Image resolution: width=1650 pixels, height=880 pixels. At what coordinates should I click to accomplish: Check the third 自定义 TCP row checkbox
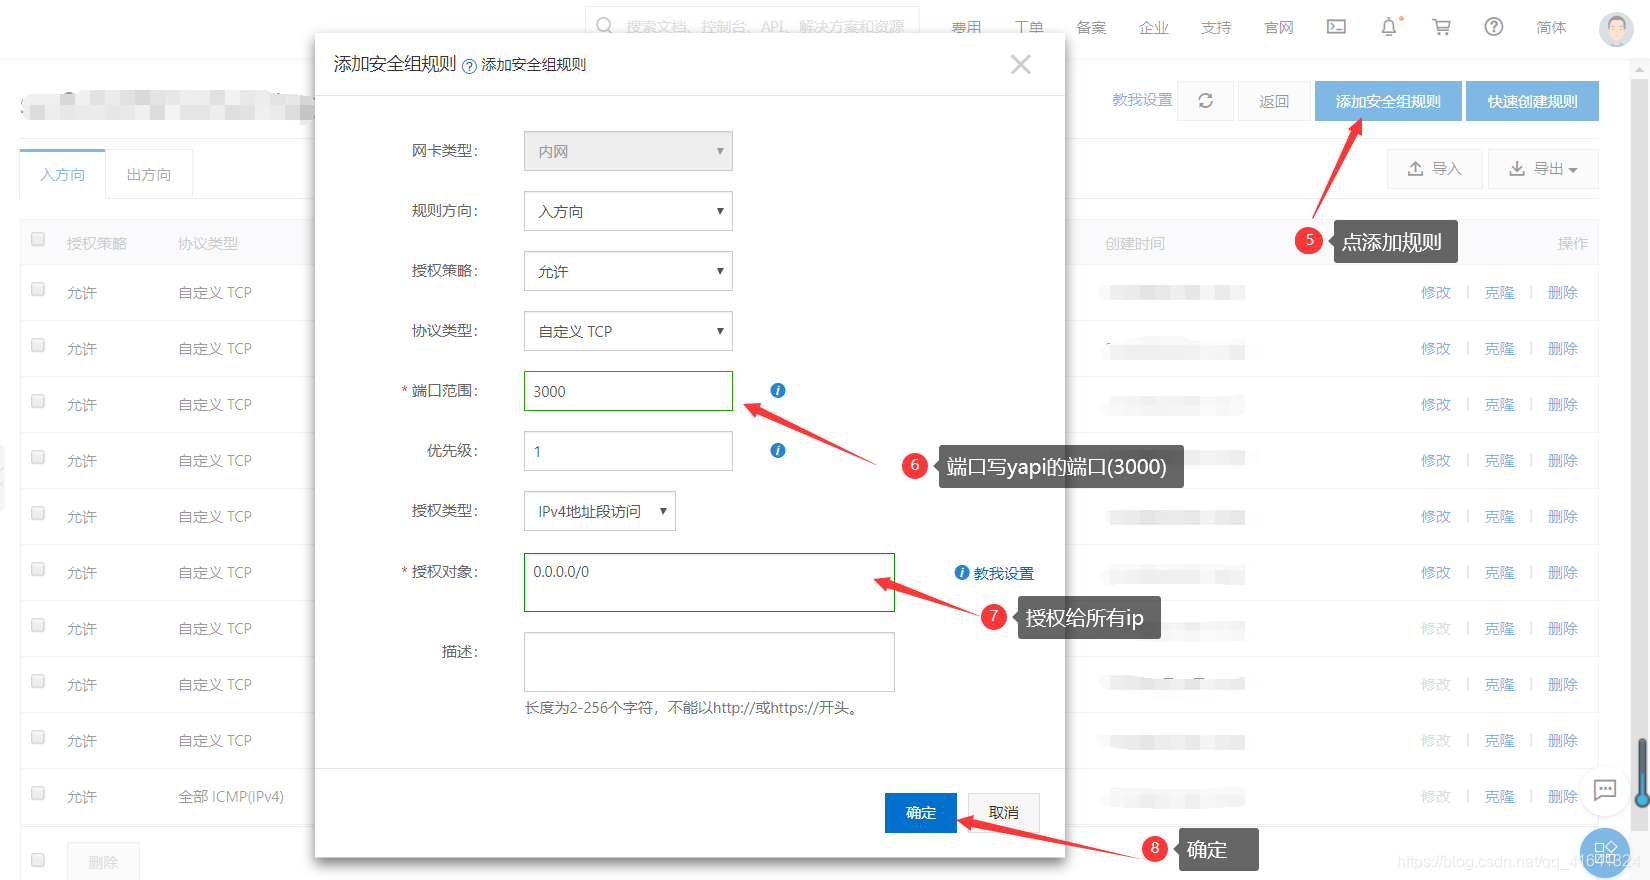click(x=38, y=401)
